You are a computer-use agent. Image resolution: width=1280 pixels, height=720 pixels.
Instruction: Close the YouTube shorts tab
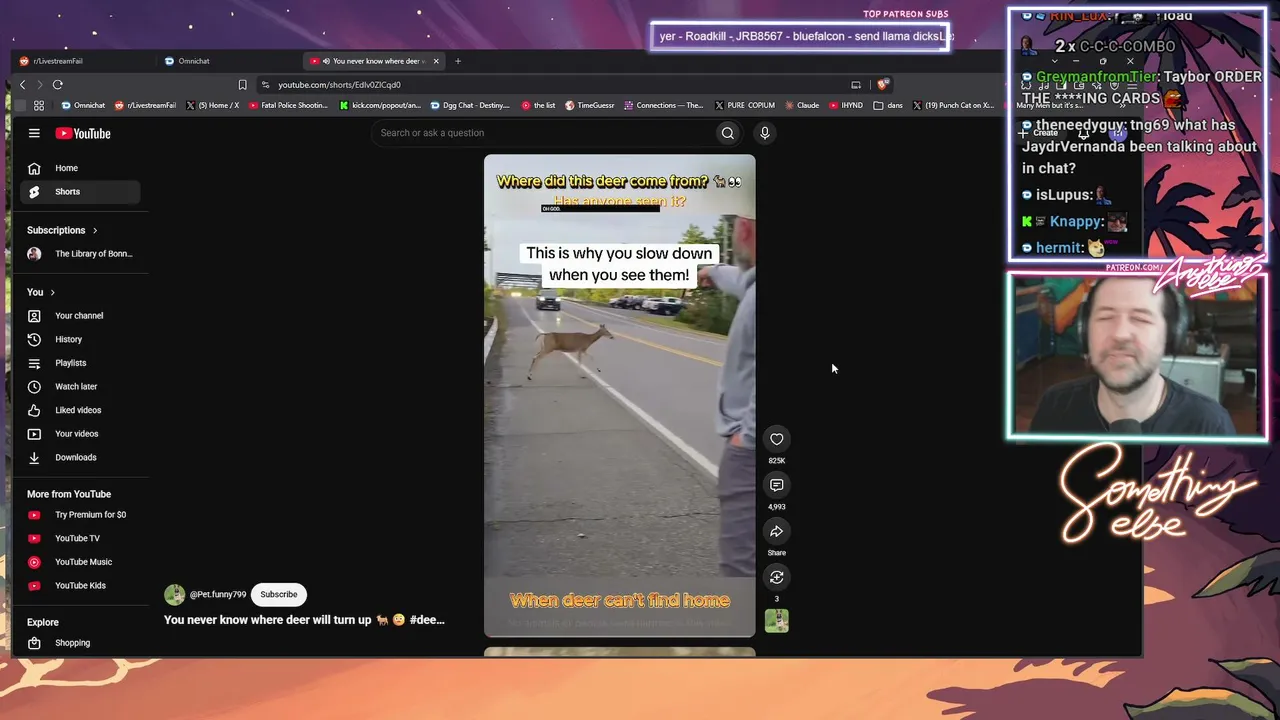click(436, 61)
